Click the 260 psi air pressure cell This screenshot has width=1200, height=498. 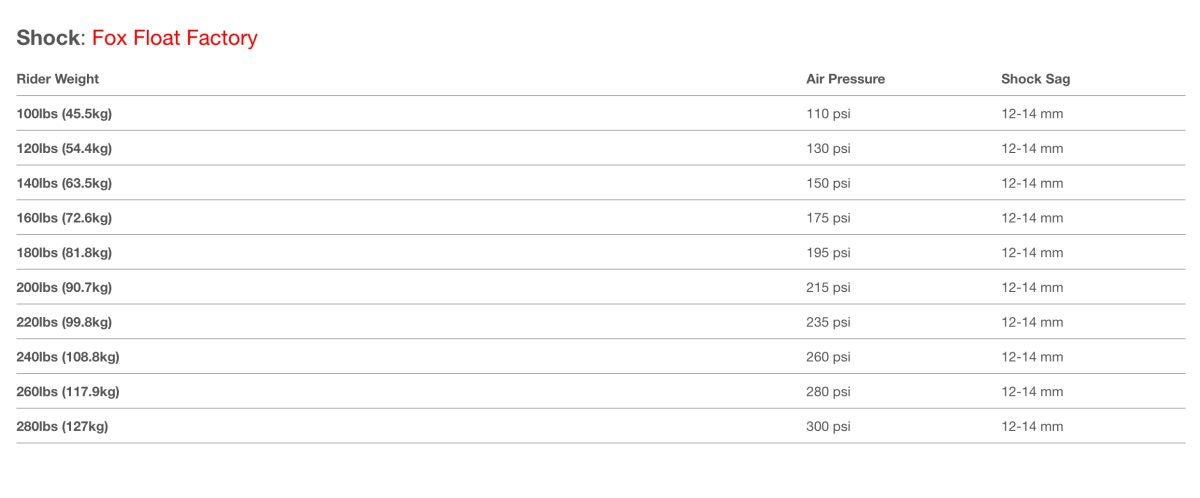pyautogui.click(x=828, y=357)
